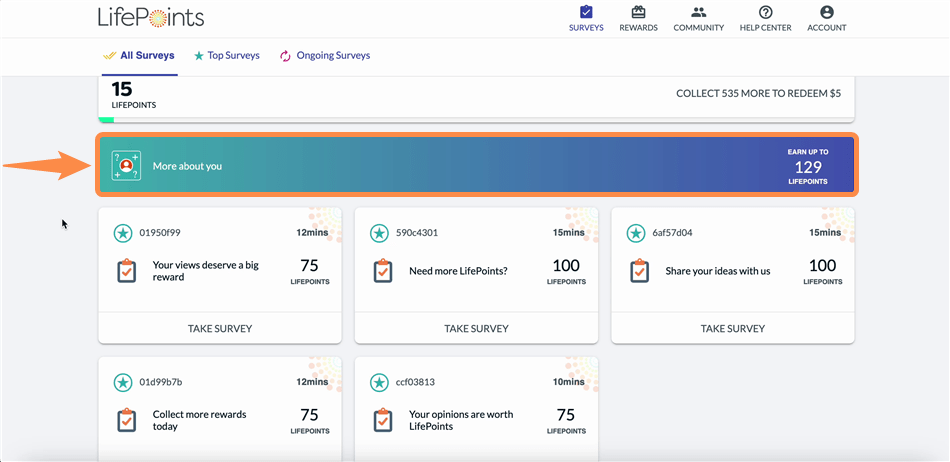This screenshot has height=462, width=950.
Task: Click Collect more rewards today title
Action: (199, 420)
